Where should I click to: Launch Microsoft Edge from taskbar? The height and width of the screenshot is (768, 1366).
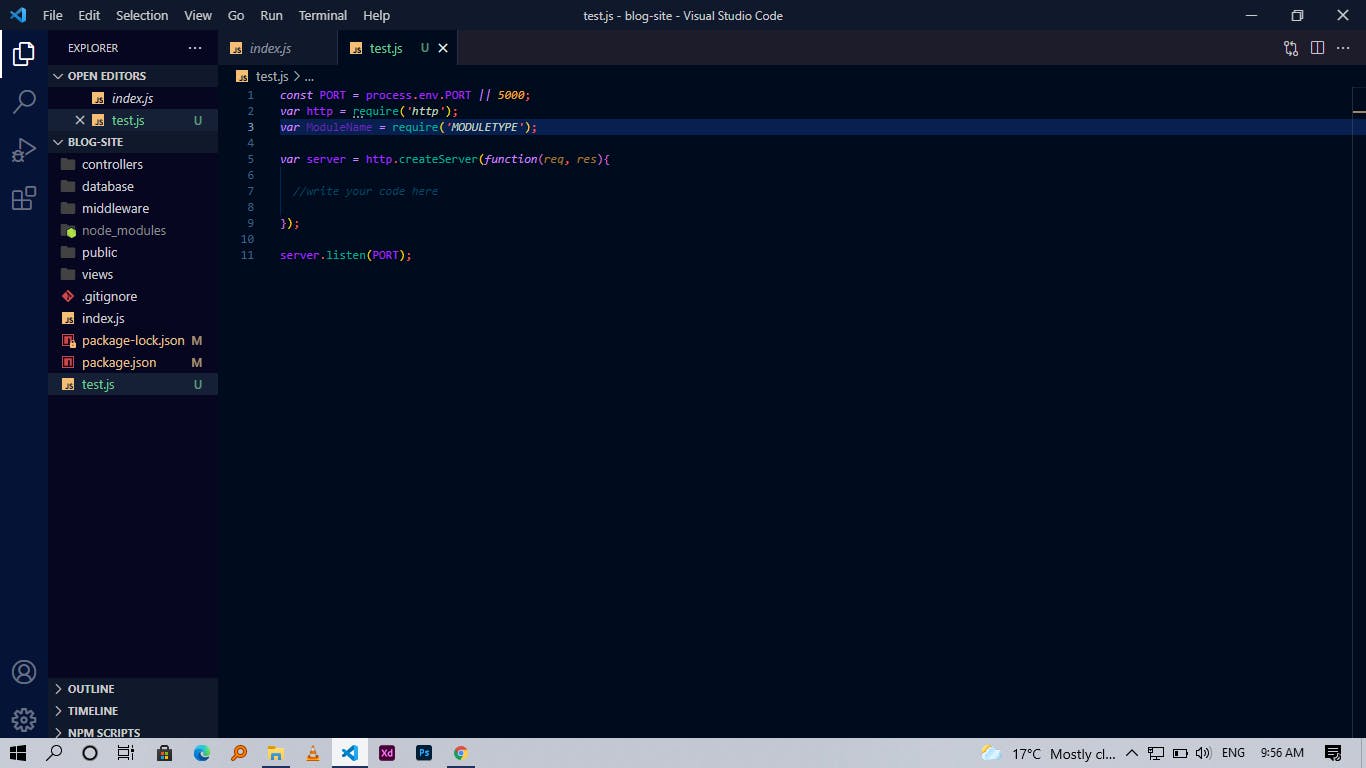point(202,753)
